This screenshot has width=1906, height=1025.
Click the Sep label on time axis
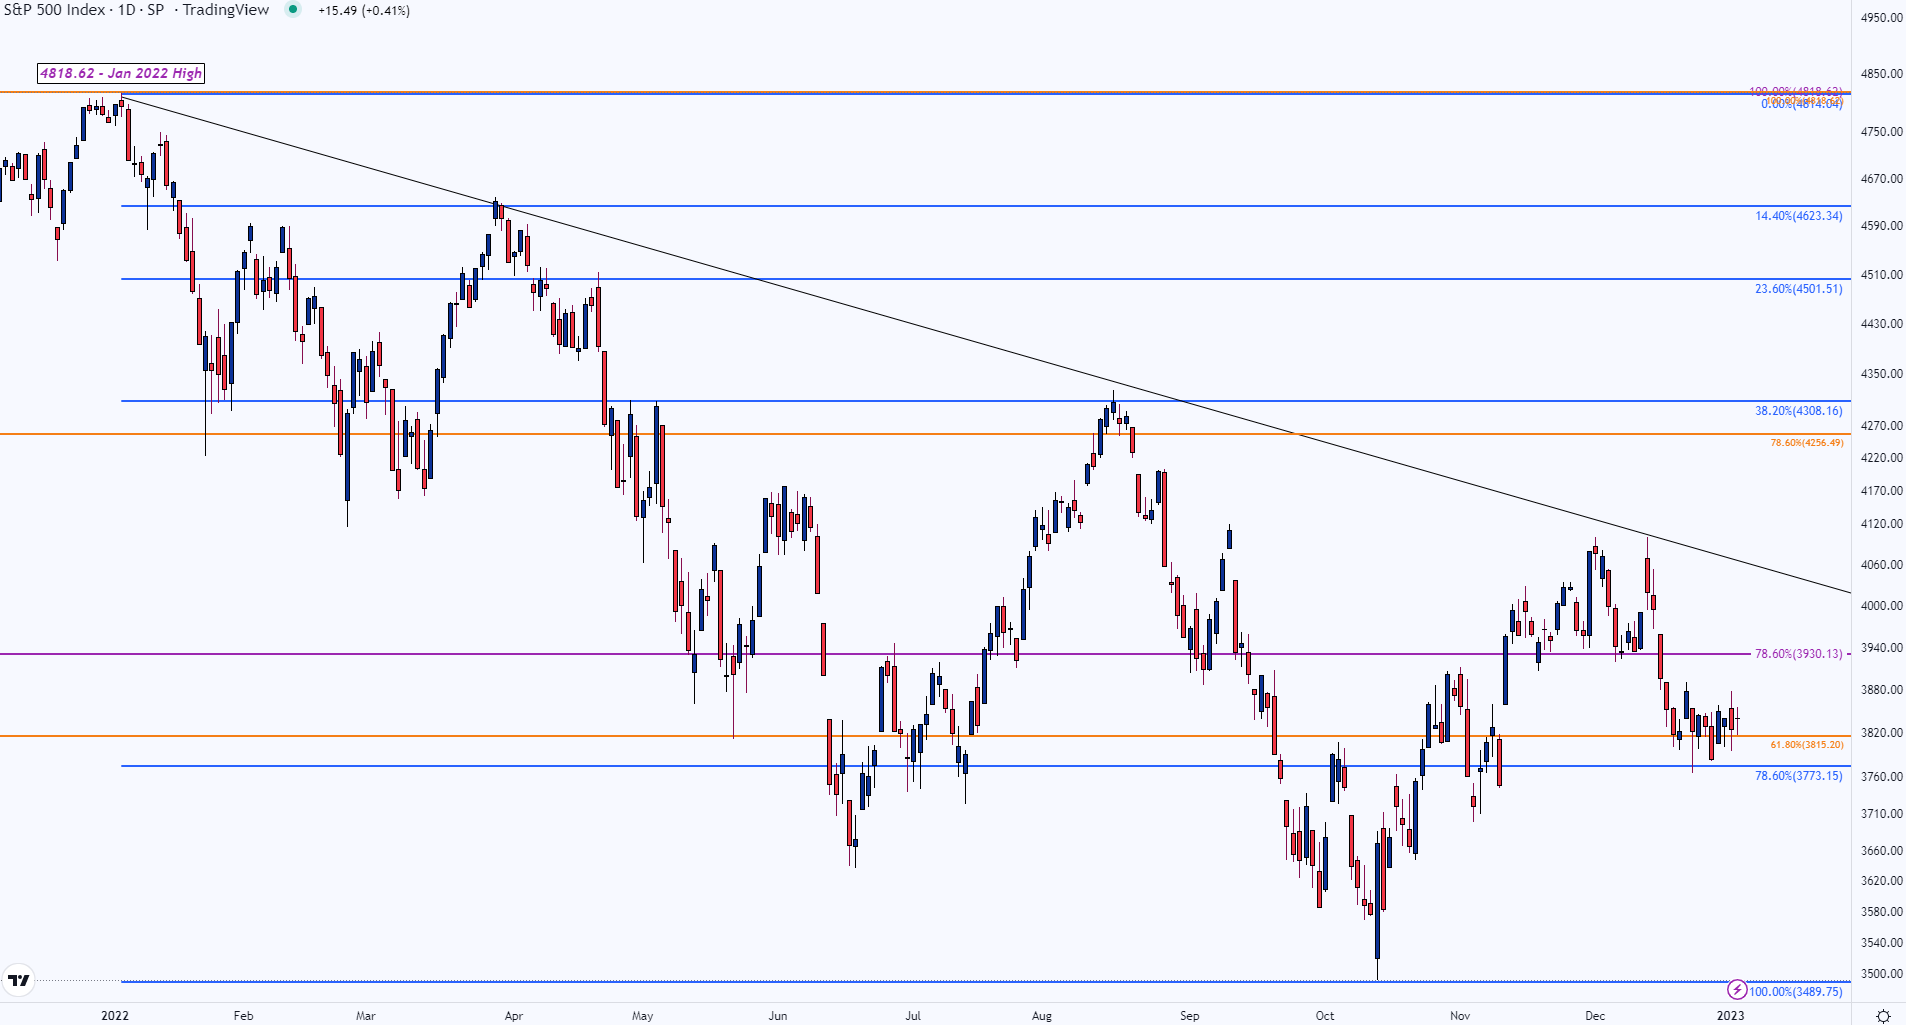tap(1189, 1016)
